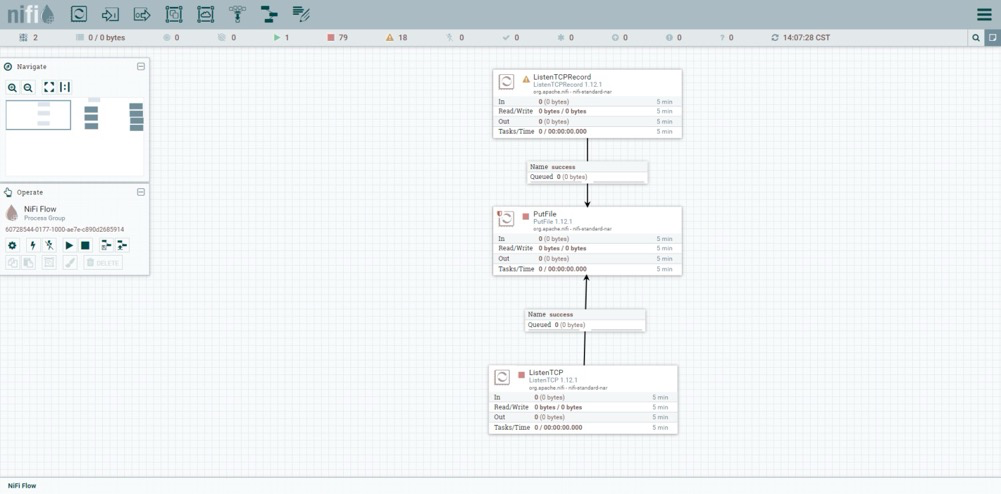Collapse the Operate panel

click(141, 192)
